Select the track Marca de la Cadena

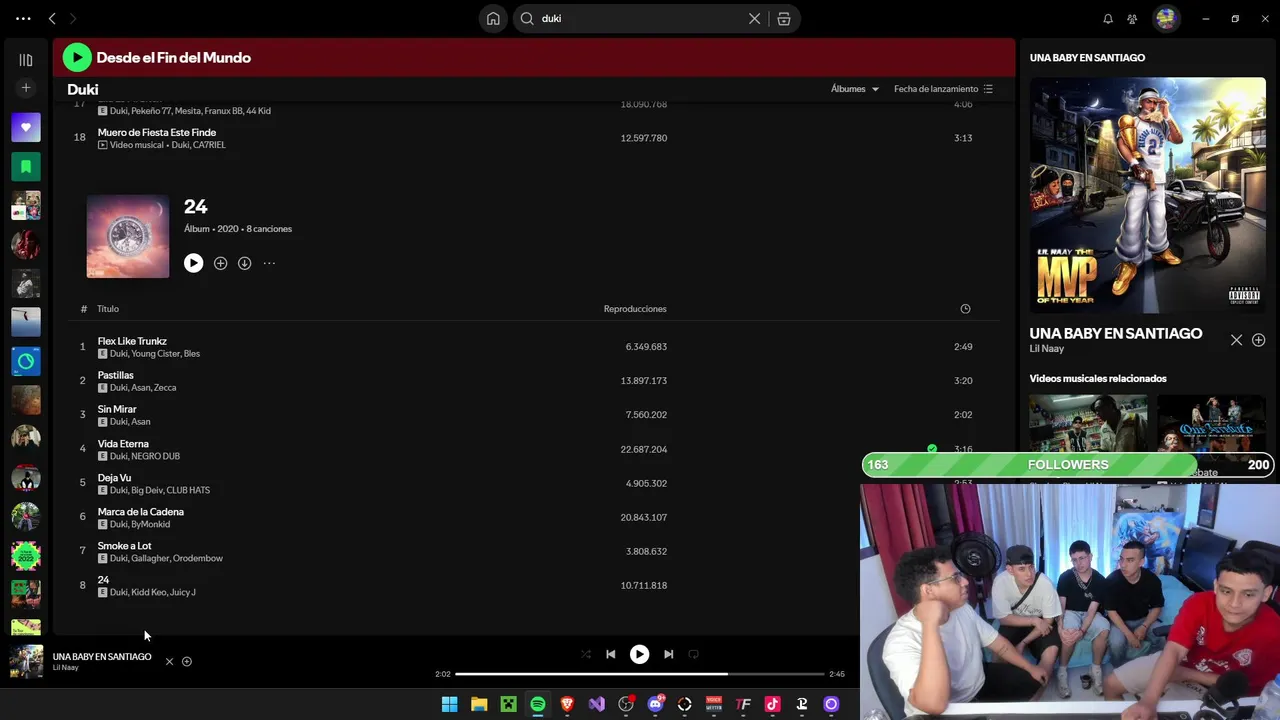(141, 512)
